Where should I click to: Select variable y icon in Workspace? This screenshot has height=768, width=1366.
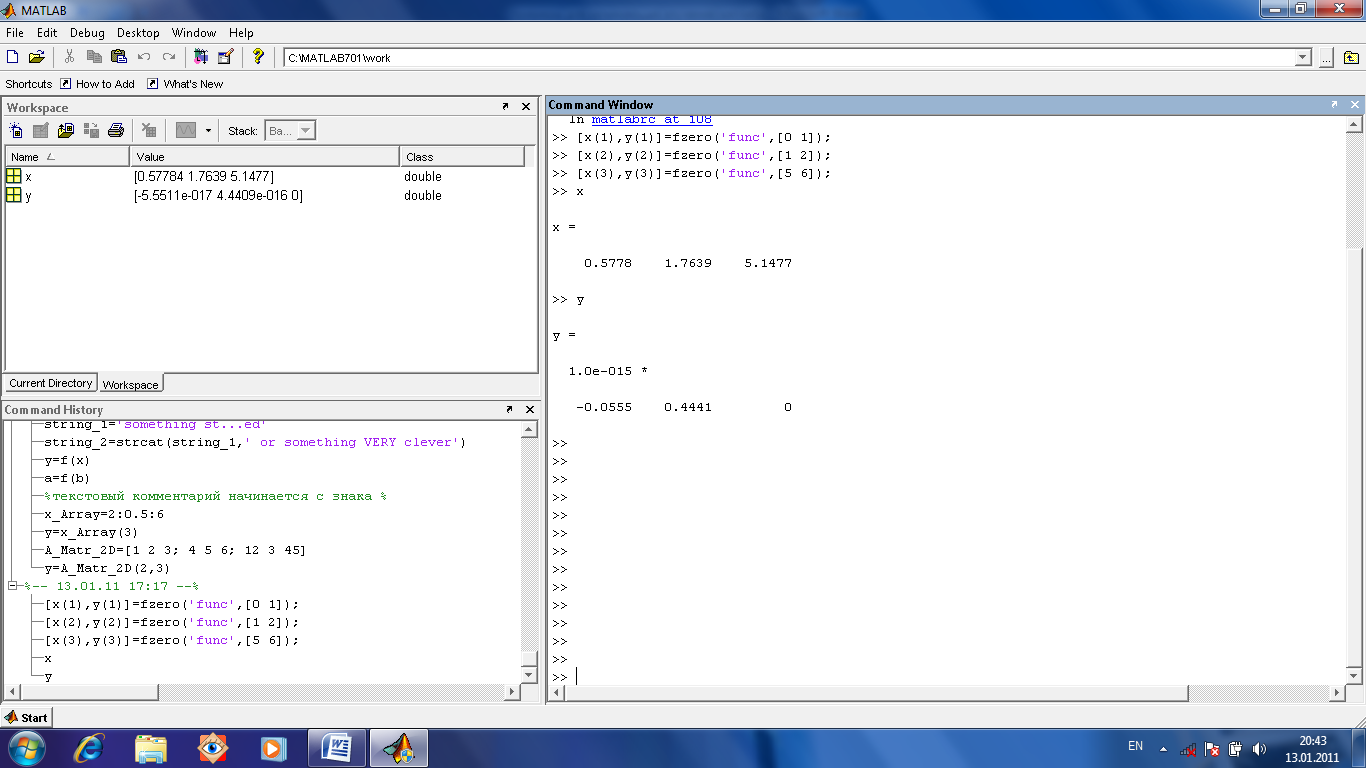14,195
